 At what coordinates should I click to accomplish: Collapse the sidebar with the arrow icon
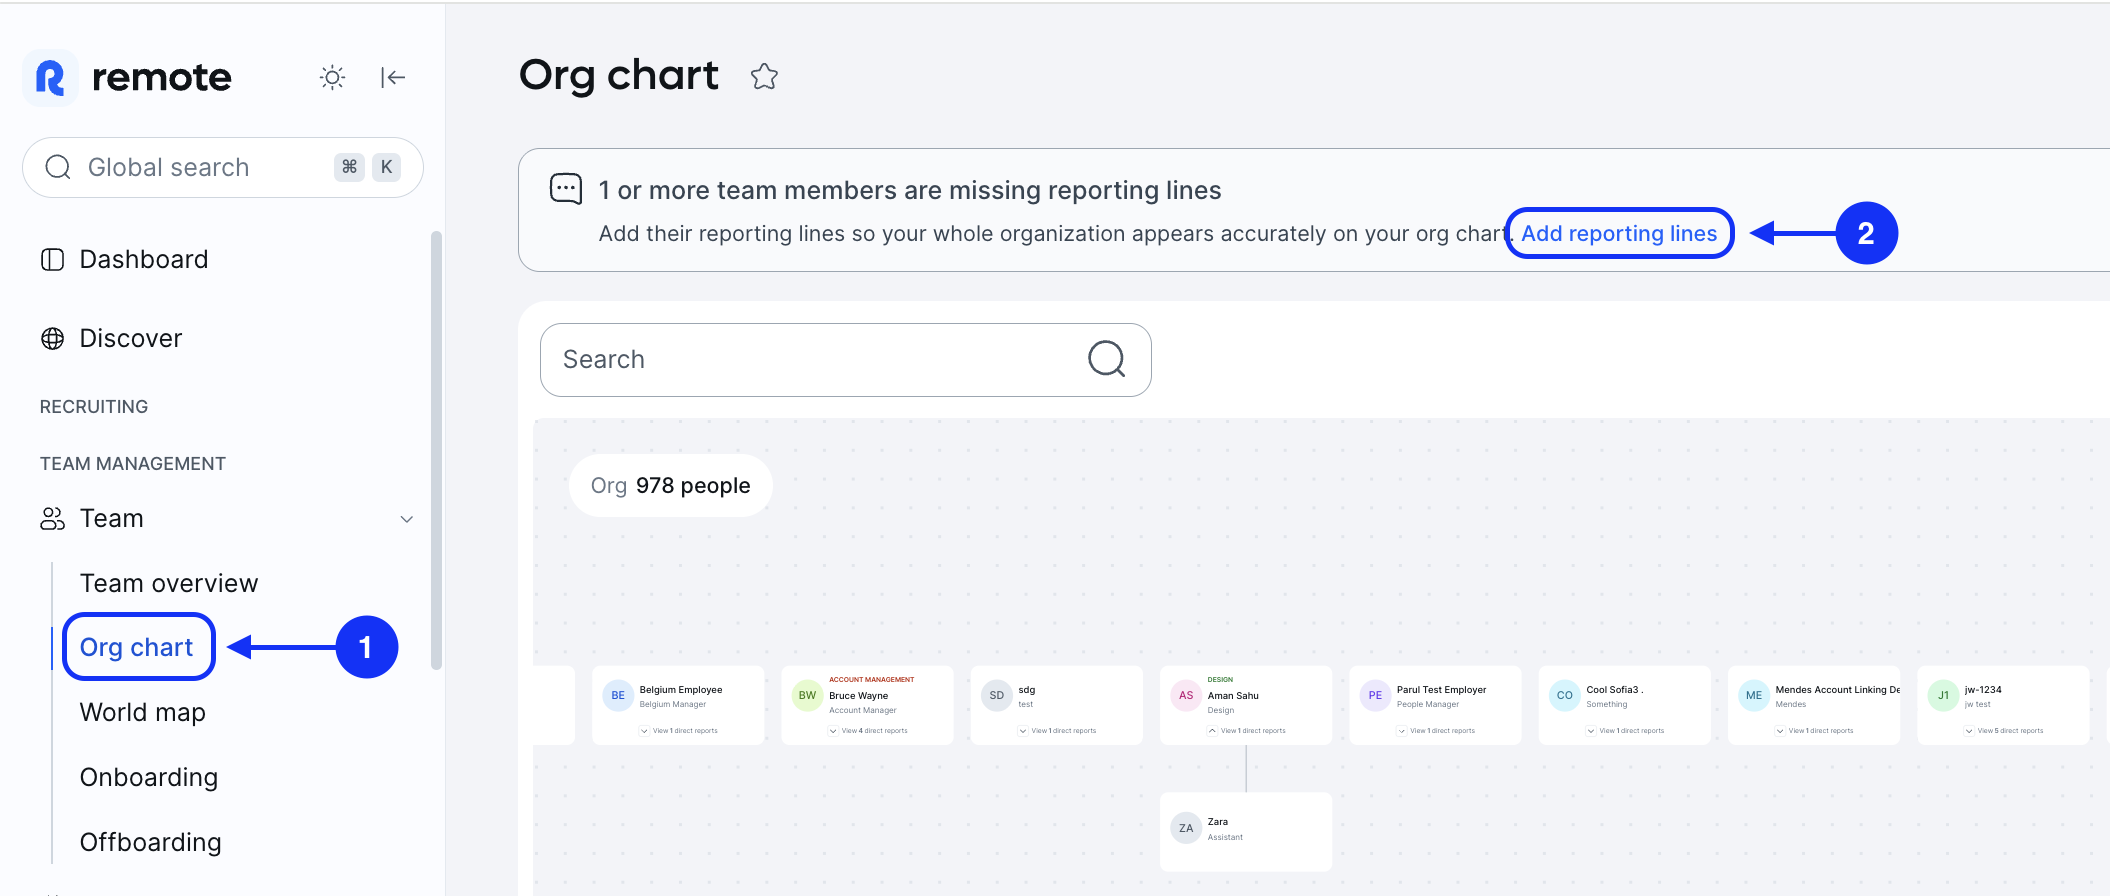pos(393,77)
